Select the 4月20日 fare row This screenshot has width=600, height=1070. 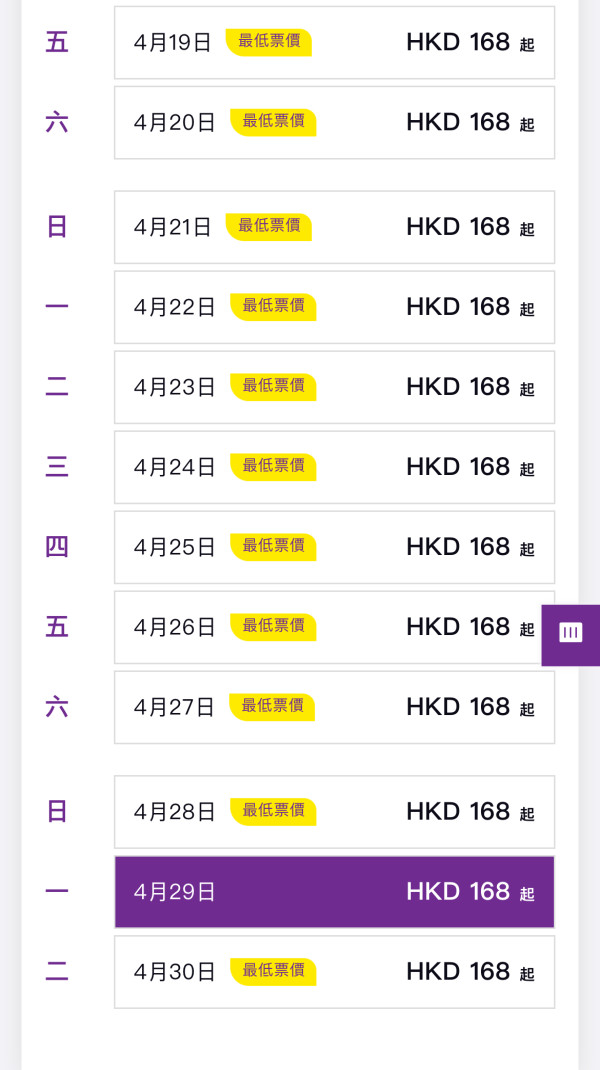pos(334,122)
